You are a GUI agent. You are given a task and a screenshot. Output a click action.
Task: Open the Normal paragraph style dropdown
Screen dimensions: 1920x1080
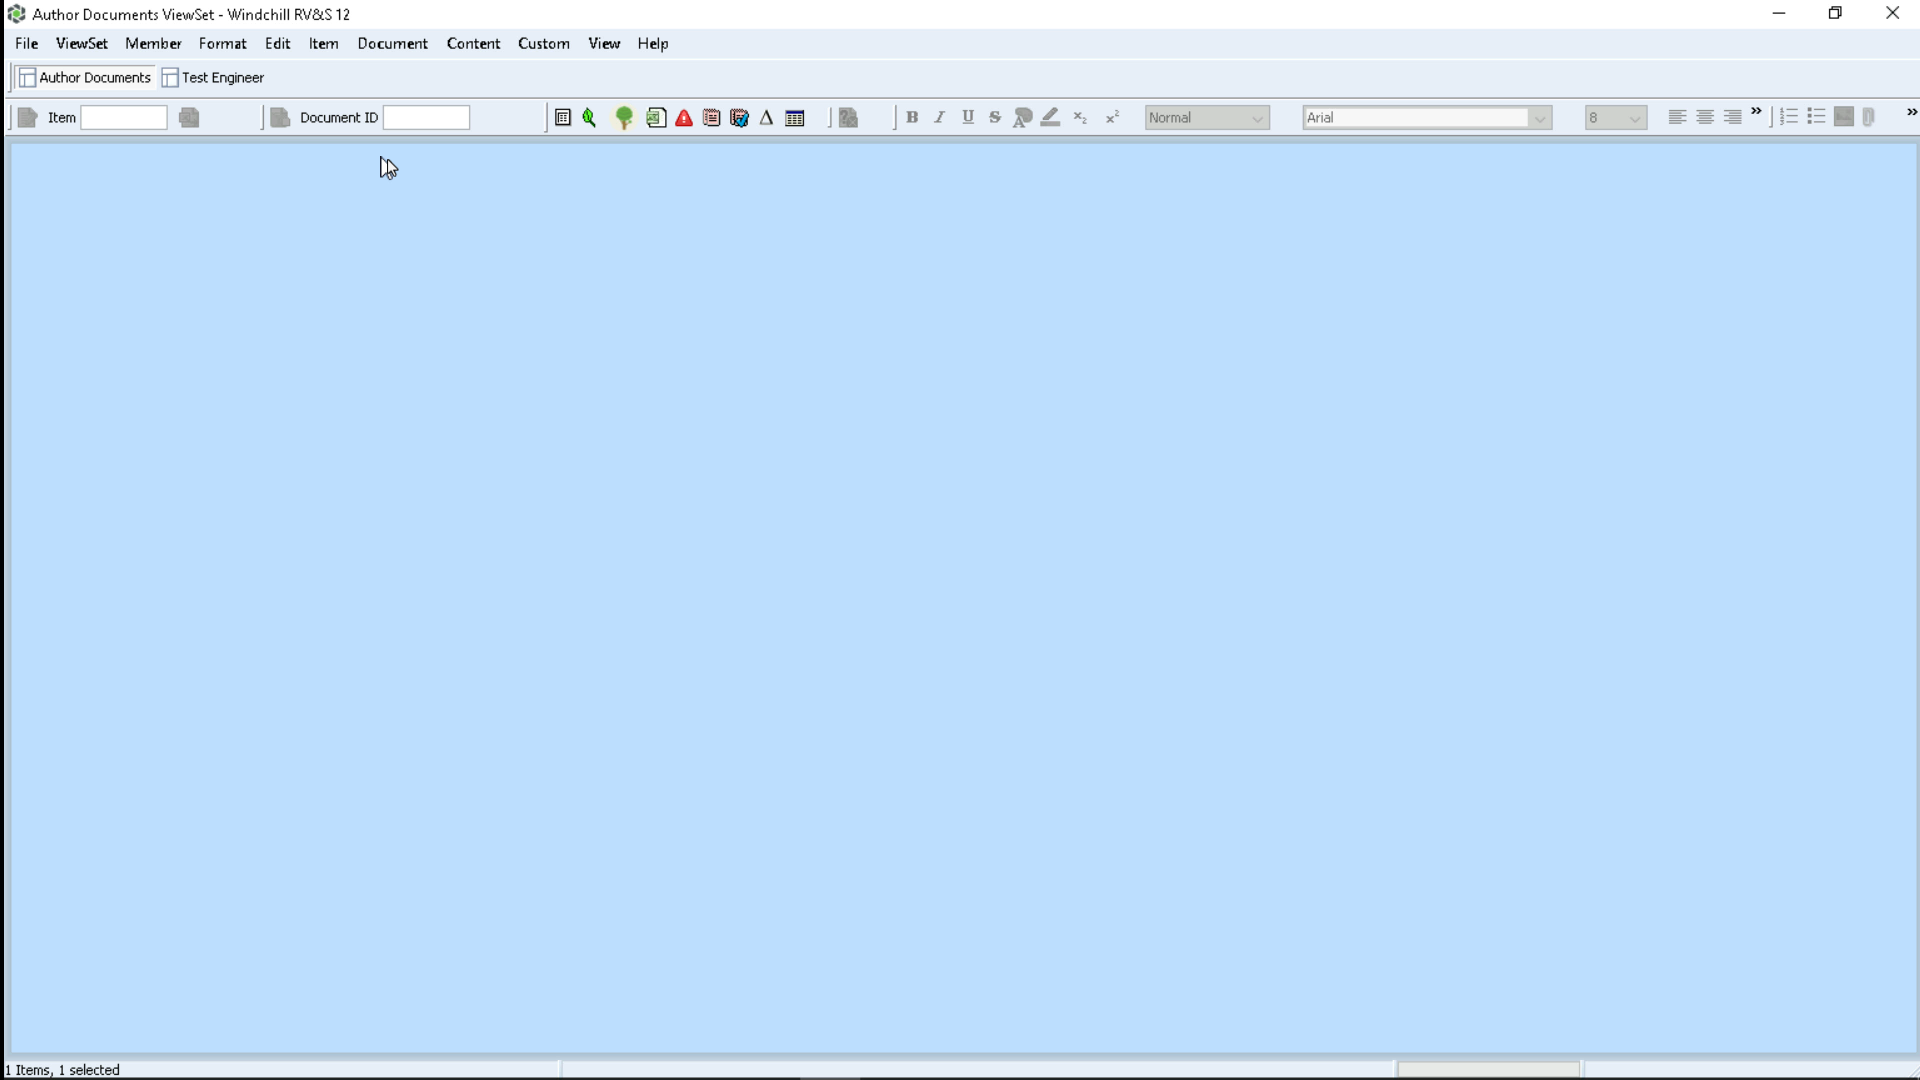(x=1207, y=118)
